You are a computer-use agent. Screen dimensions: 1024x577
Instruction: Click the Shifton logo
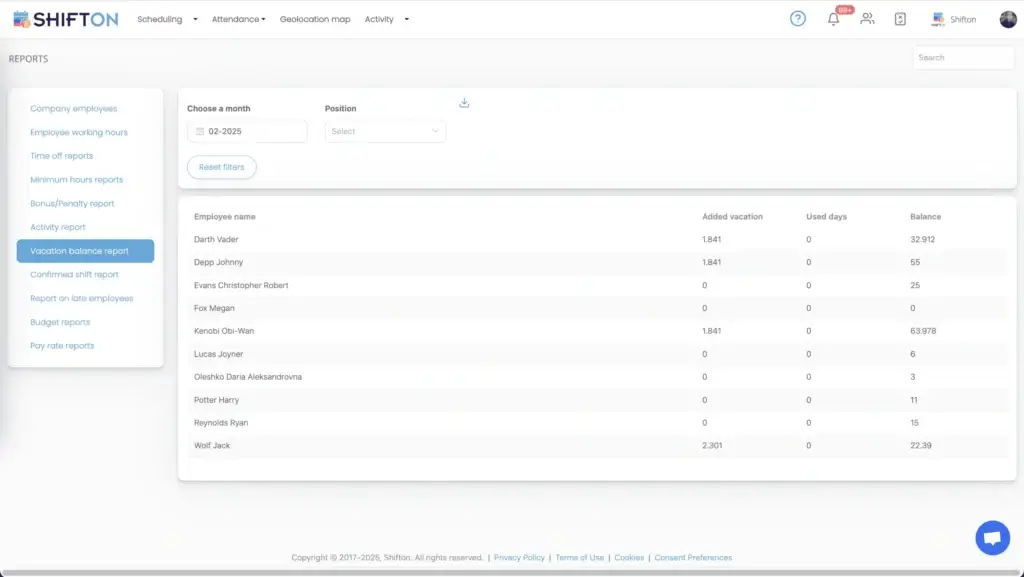tap(65, 19)
